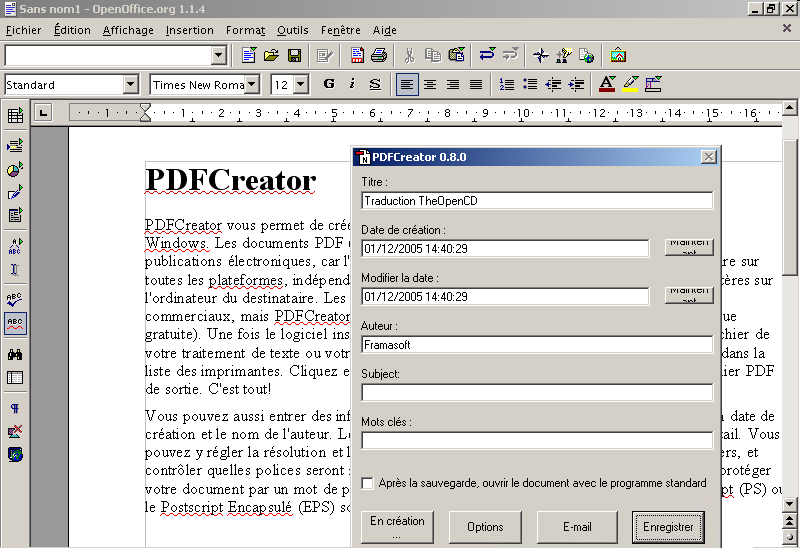Click the Titre input field
This screenshot has width=800, height=548.
[x=537, y=201]
